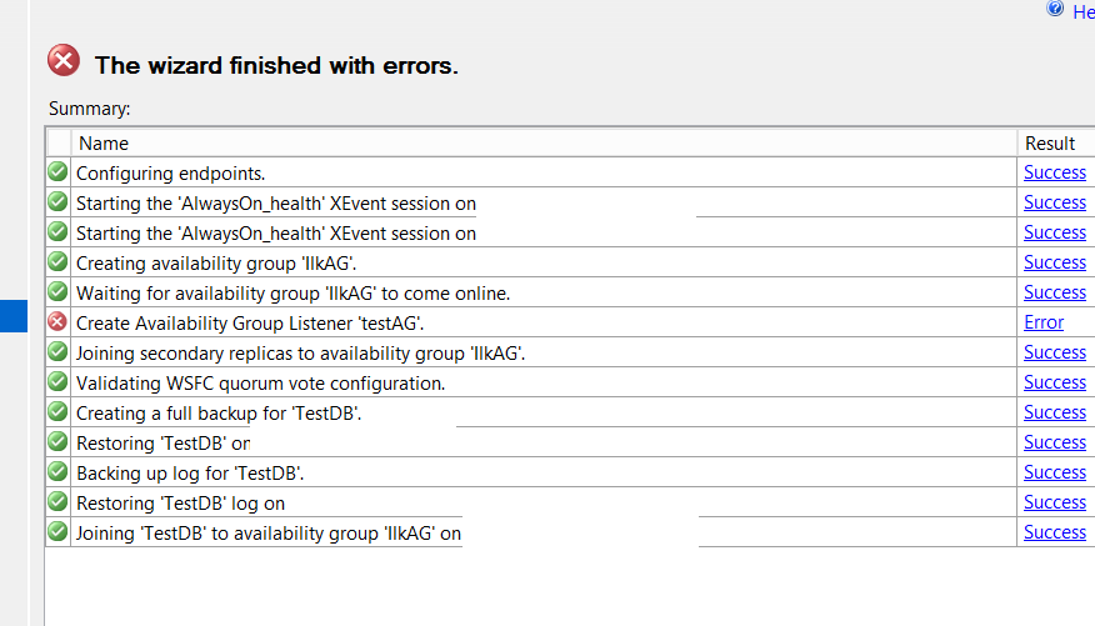Click check icon next to Validating WSFC quorum
Screen dimensions: 1095x626
point(57,381)
